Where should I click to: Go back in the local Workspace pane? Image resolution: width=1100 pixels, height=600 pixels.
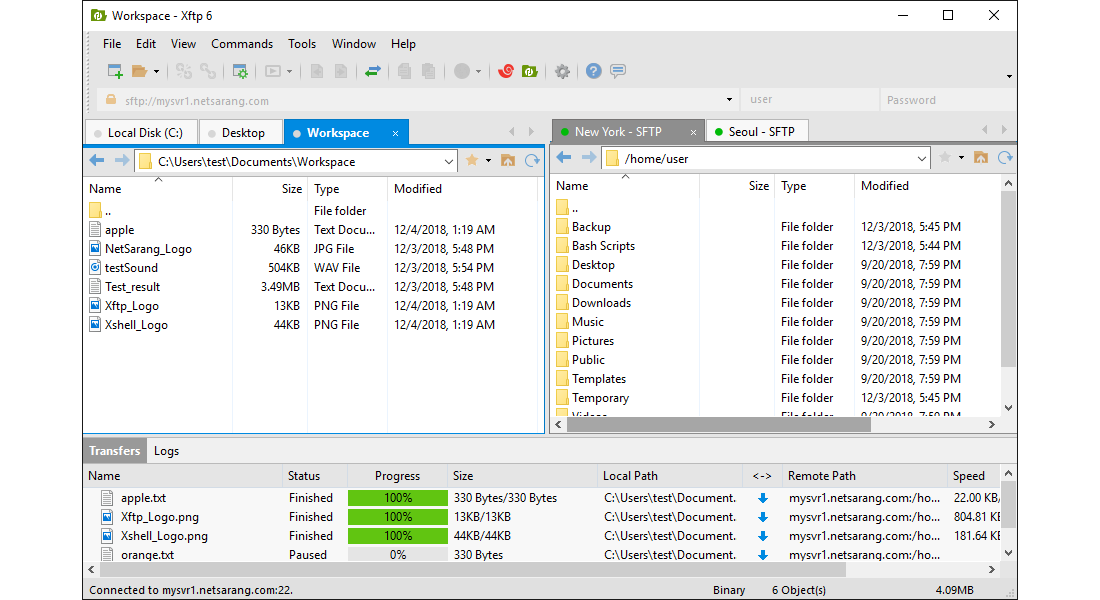point(98,161)
